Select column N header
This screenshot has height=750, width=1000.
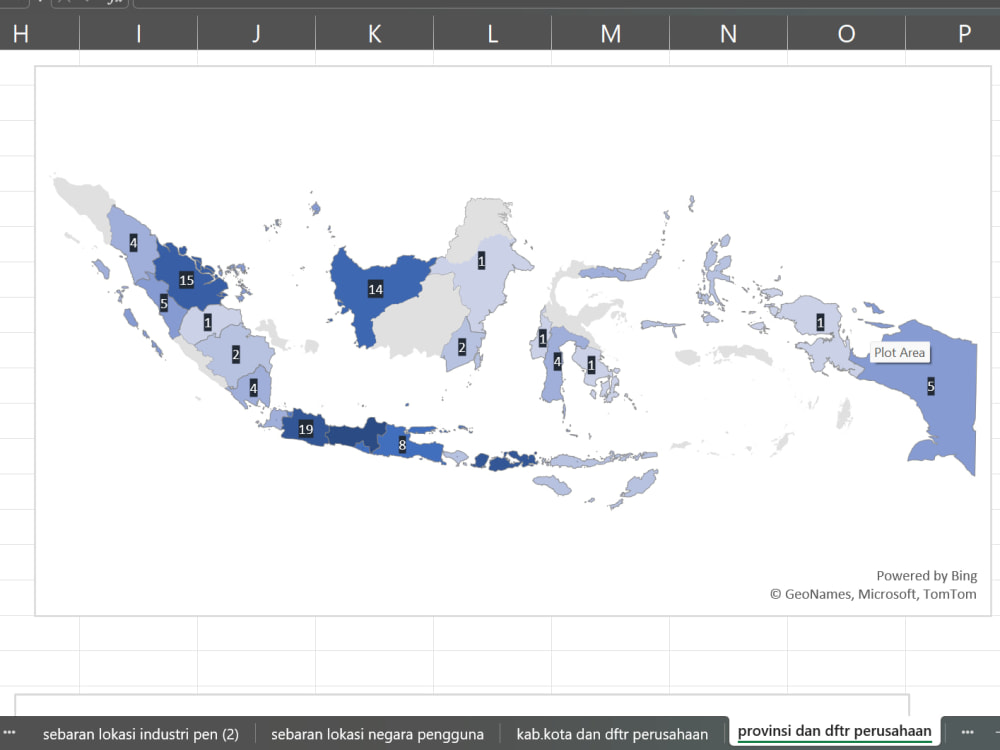[728, 33]
